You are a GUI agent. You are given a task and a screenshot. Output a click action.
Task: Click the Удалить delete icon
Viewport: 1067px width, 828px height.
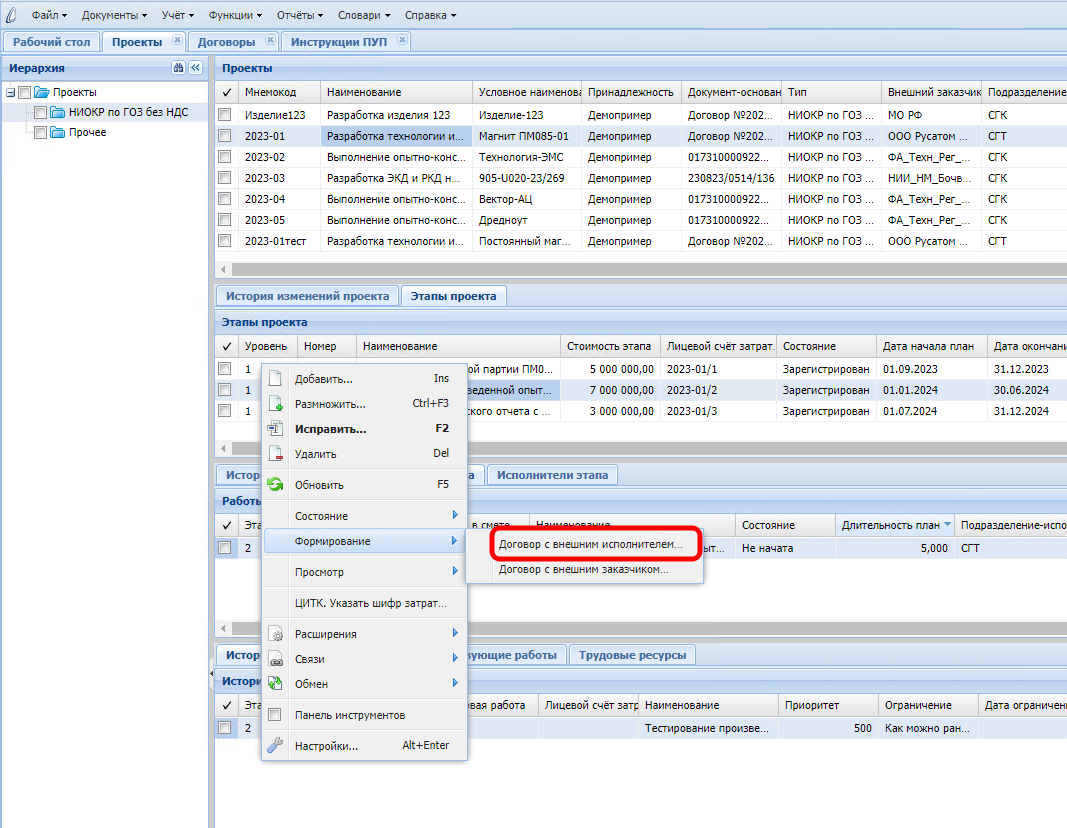coord(276,454)
